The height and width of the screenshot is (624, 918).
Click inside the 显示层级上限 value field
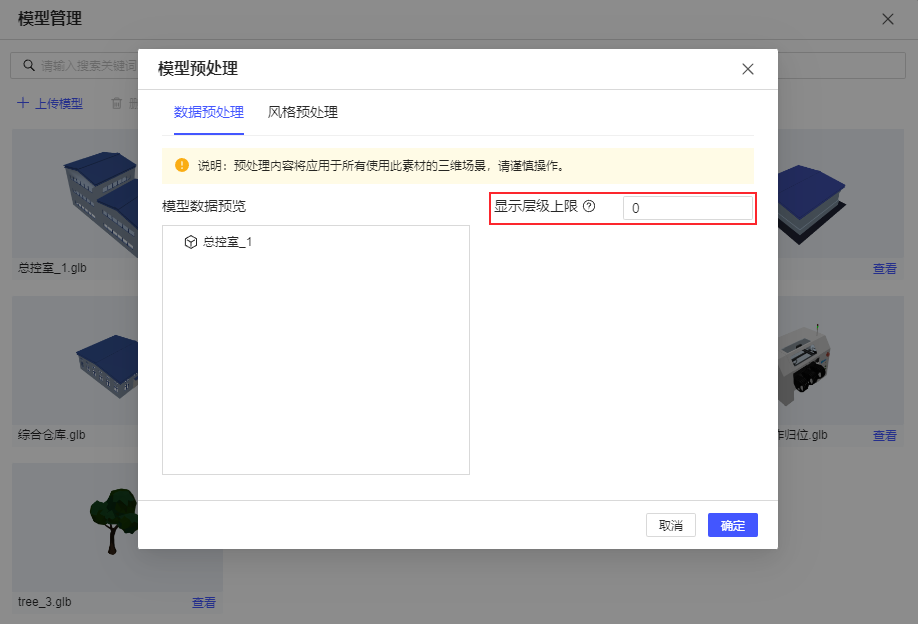[688, 207]
